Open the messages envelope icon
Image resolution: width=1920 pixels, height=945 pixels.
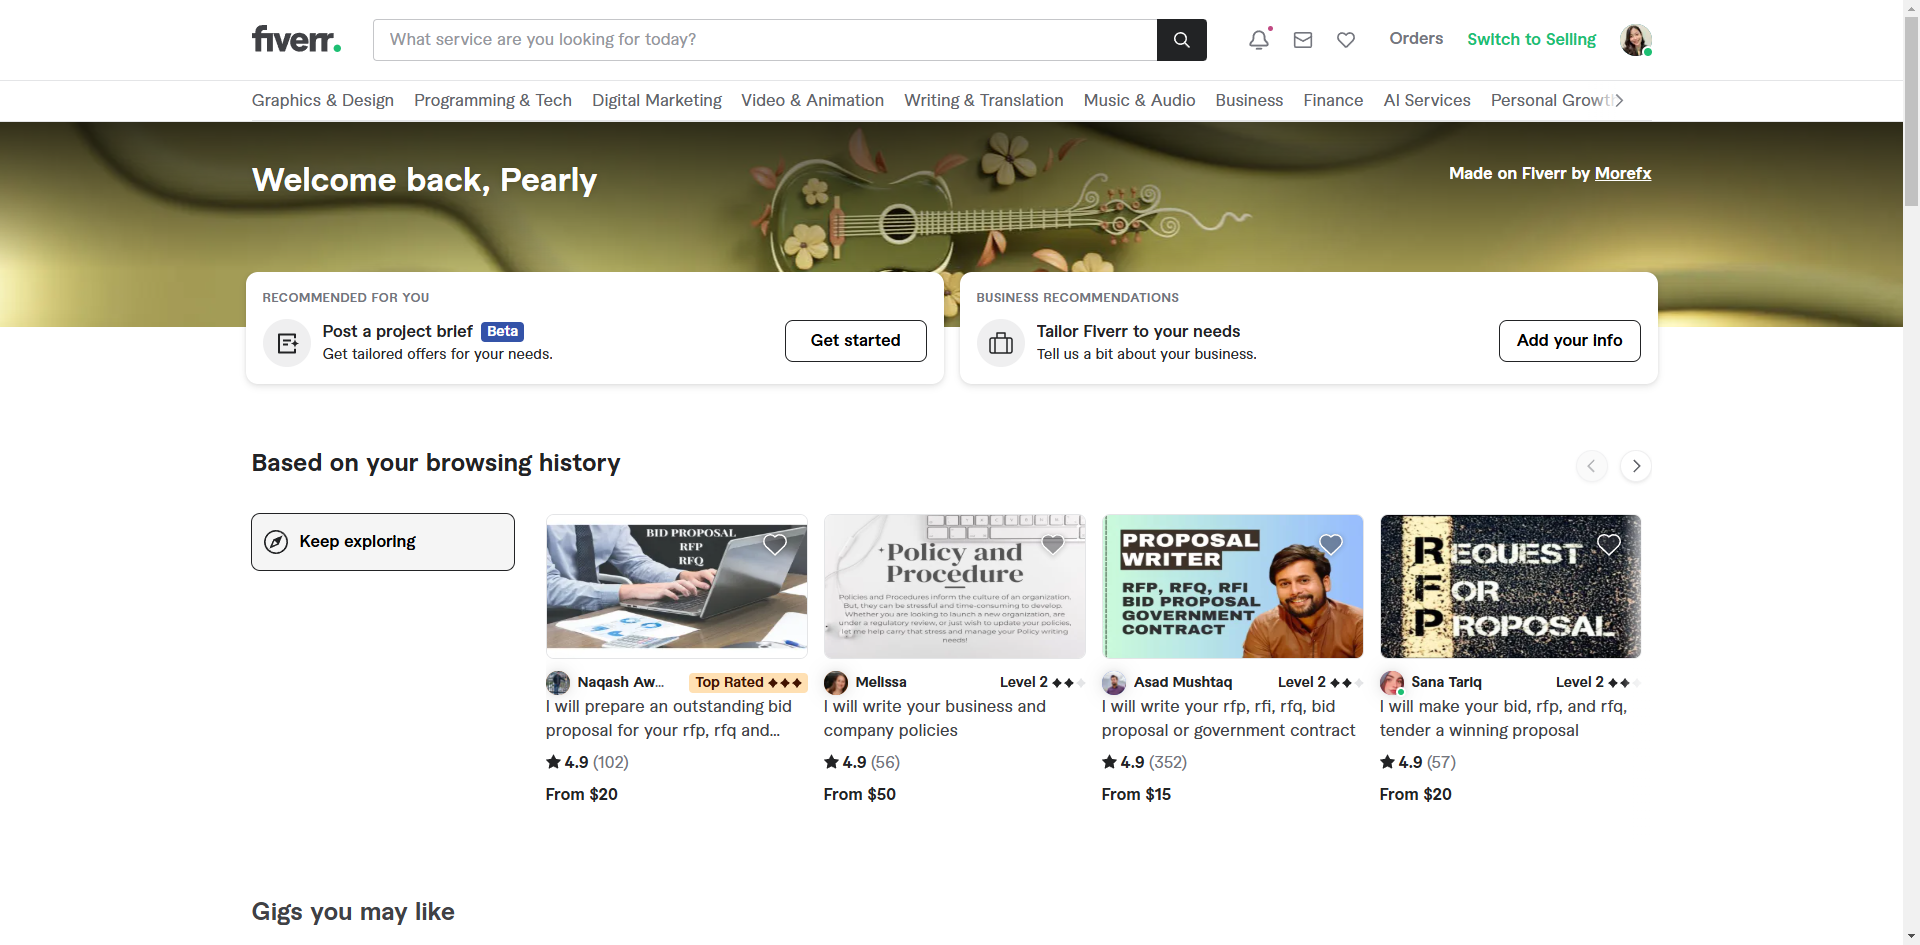(x=1303, y=40)
